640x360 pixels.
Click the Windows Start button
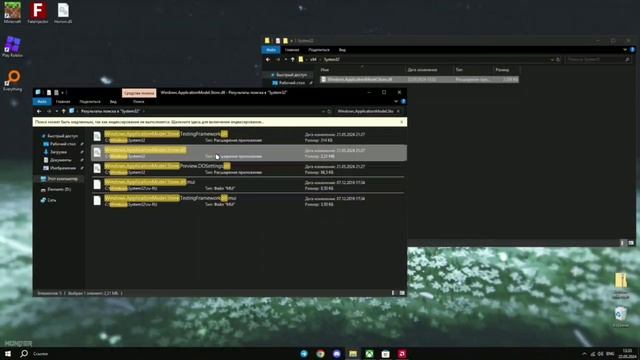pyautogui.click(x=8, y=353)
